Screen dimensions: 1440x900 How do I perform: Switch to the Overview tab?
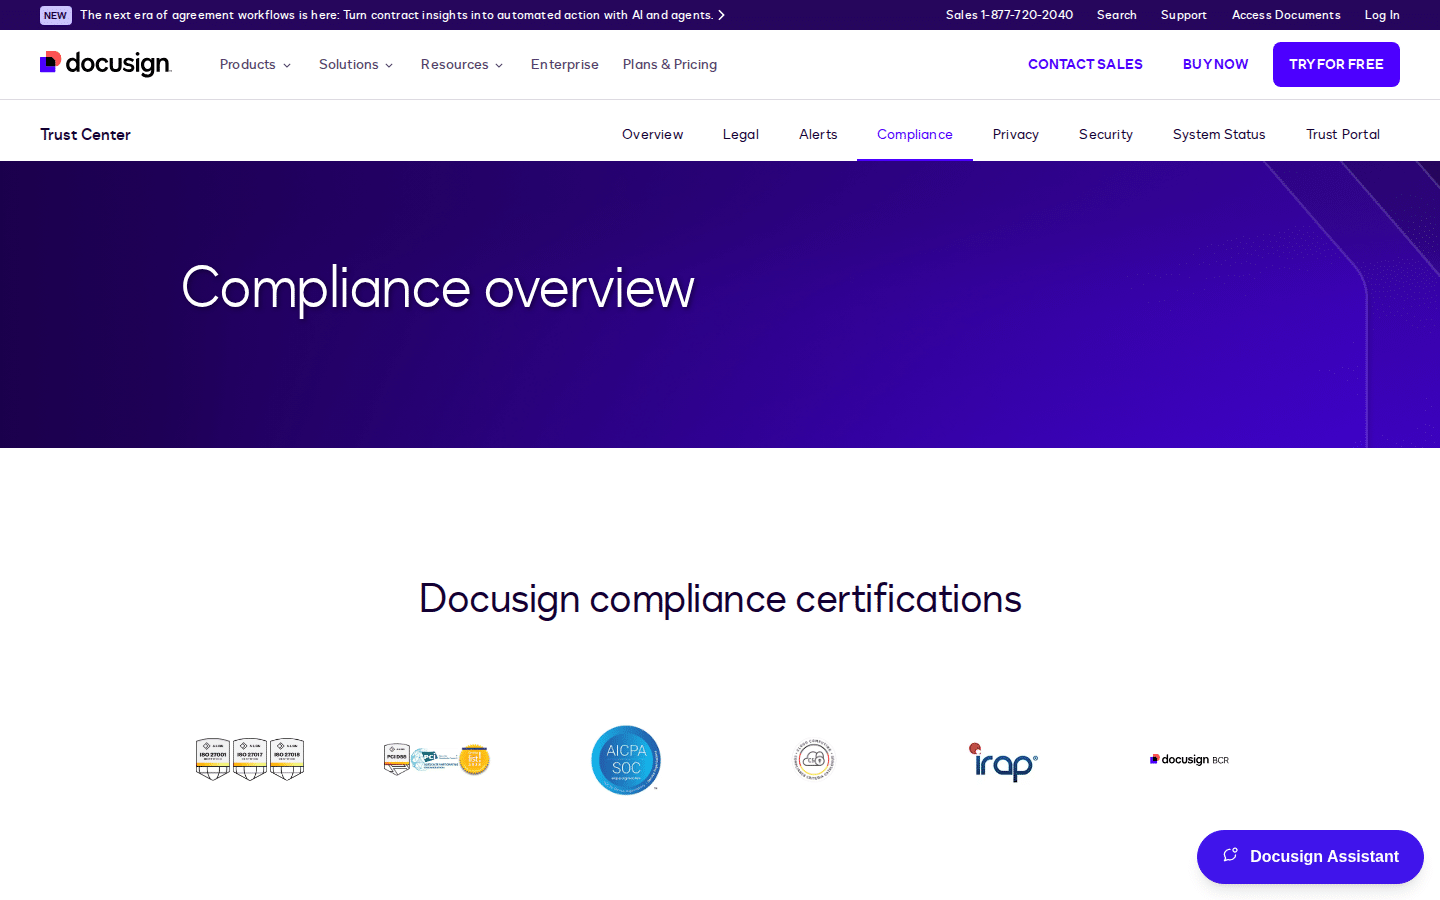[652, 134]
